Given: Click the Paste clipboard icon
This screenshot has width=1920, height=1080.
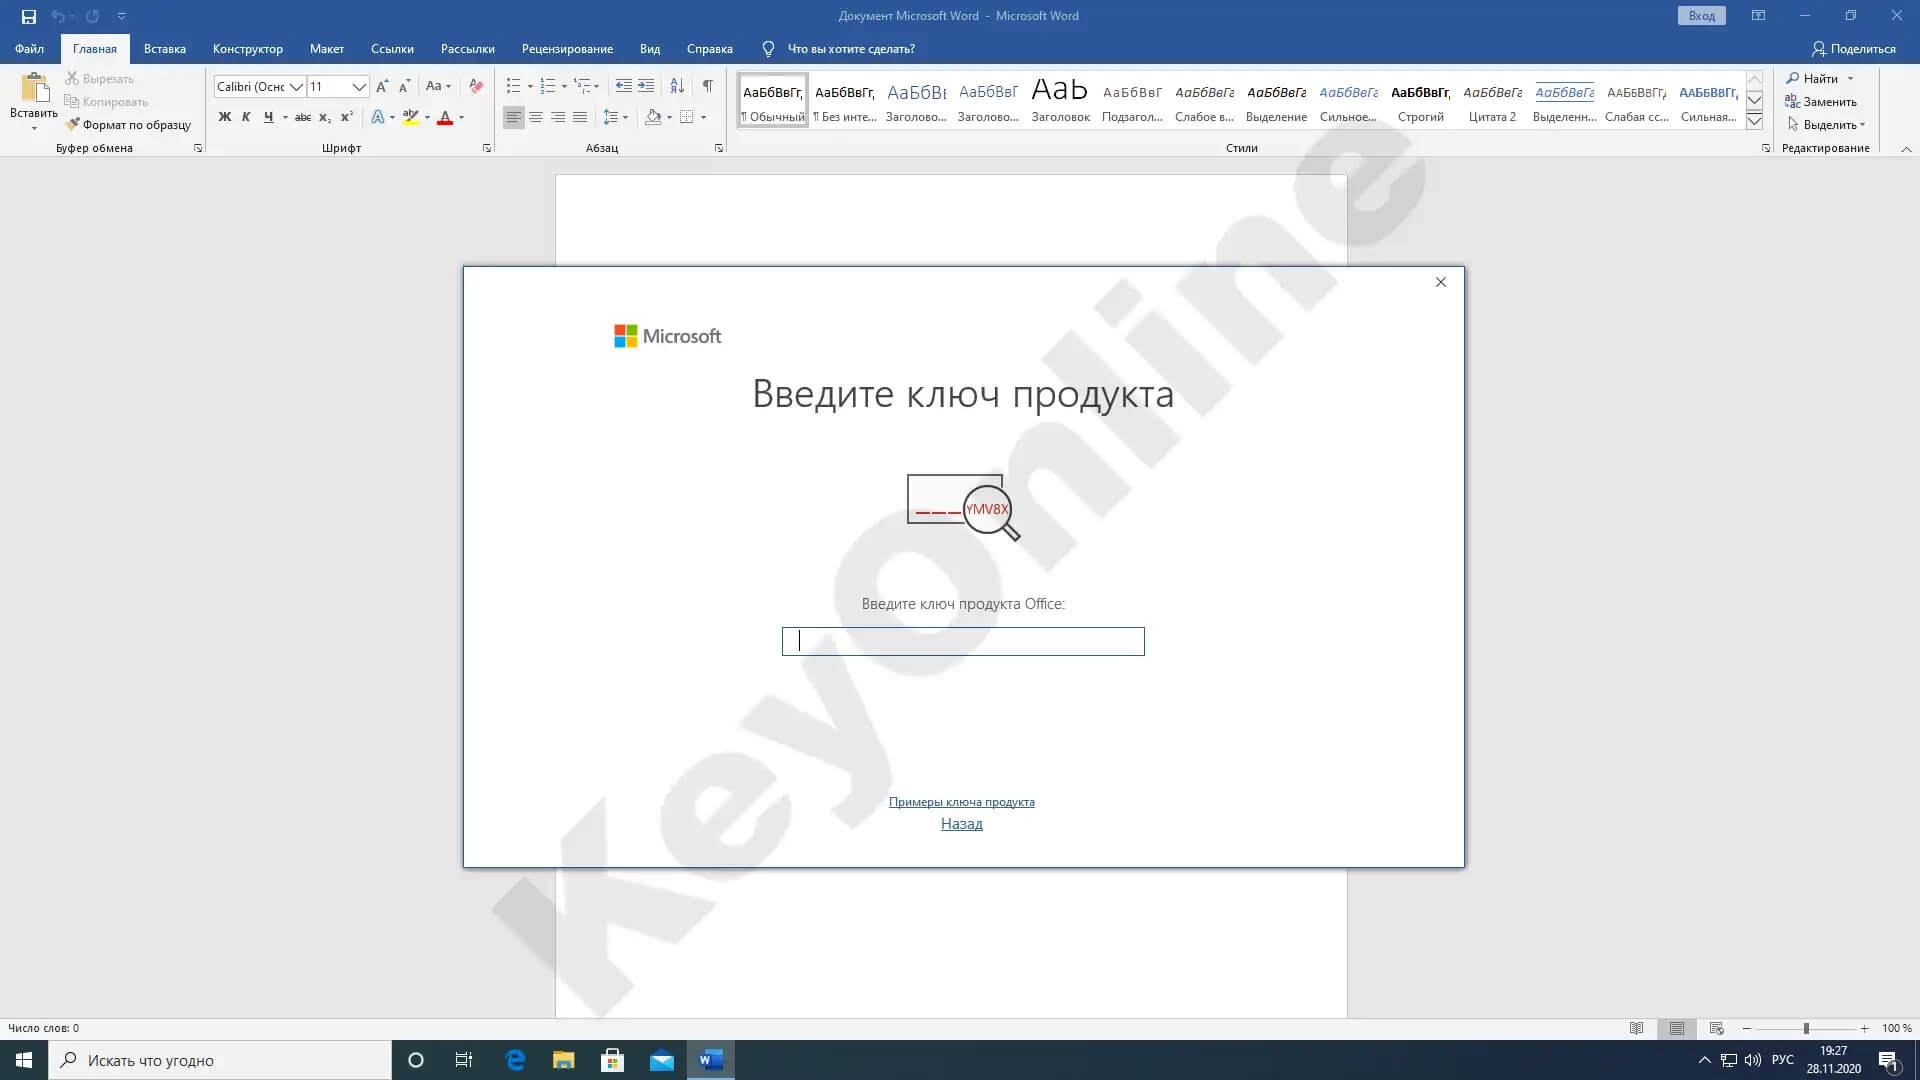Looking at the screenshot, I should (x=34, y=88).
